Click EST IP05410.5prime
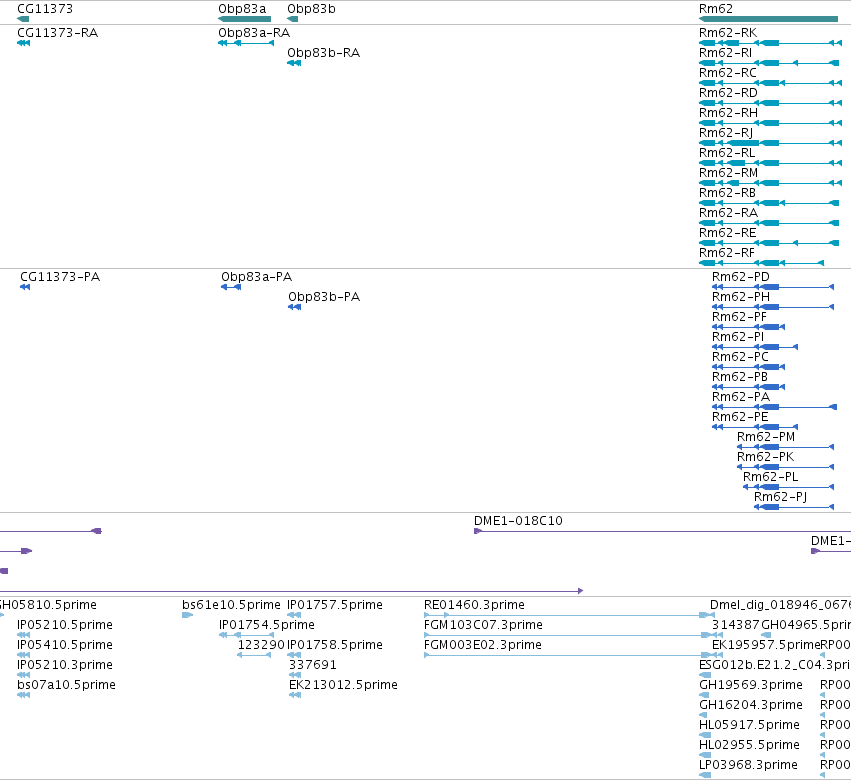Image resolution: width=851 pixels, height=780 pixels. tap(65, 645)
